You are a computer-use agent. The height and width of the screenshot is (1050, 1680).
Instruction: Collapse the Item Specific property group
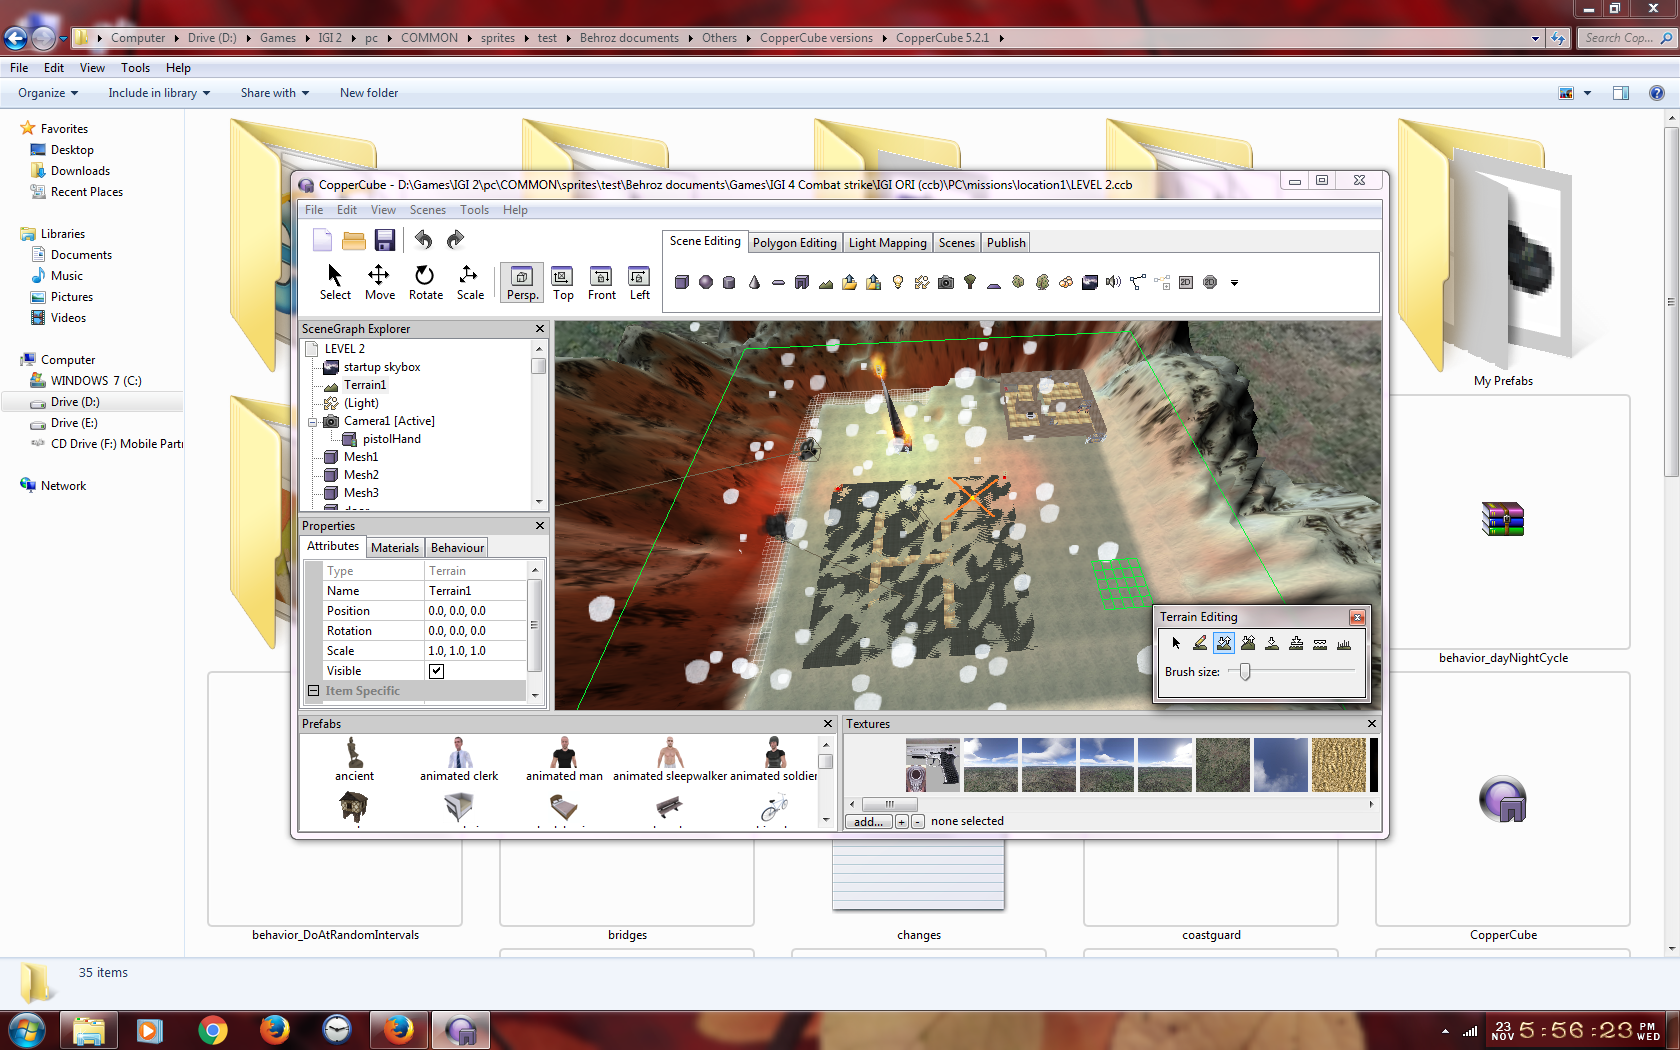point(314,691)
